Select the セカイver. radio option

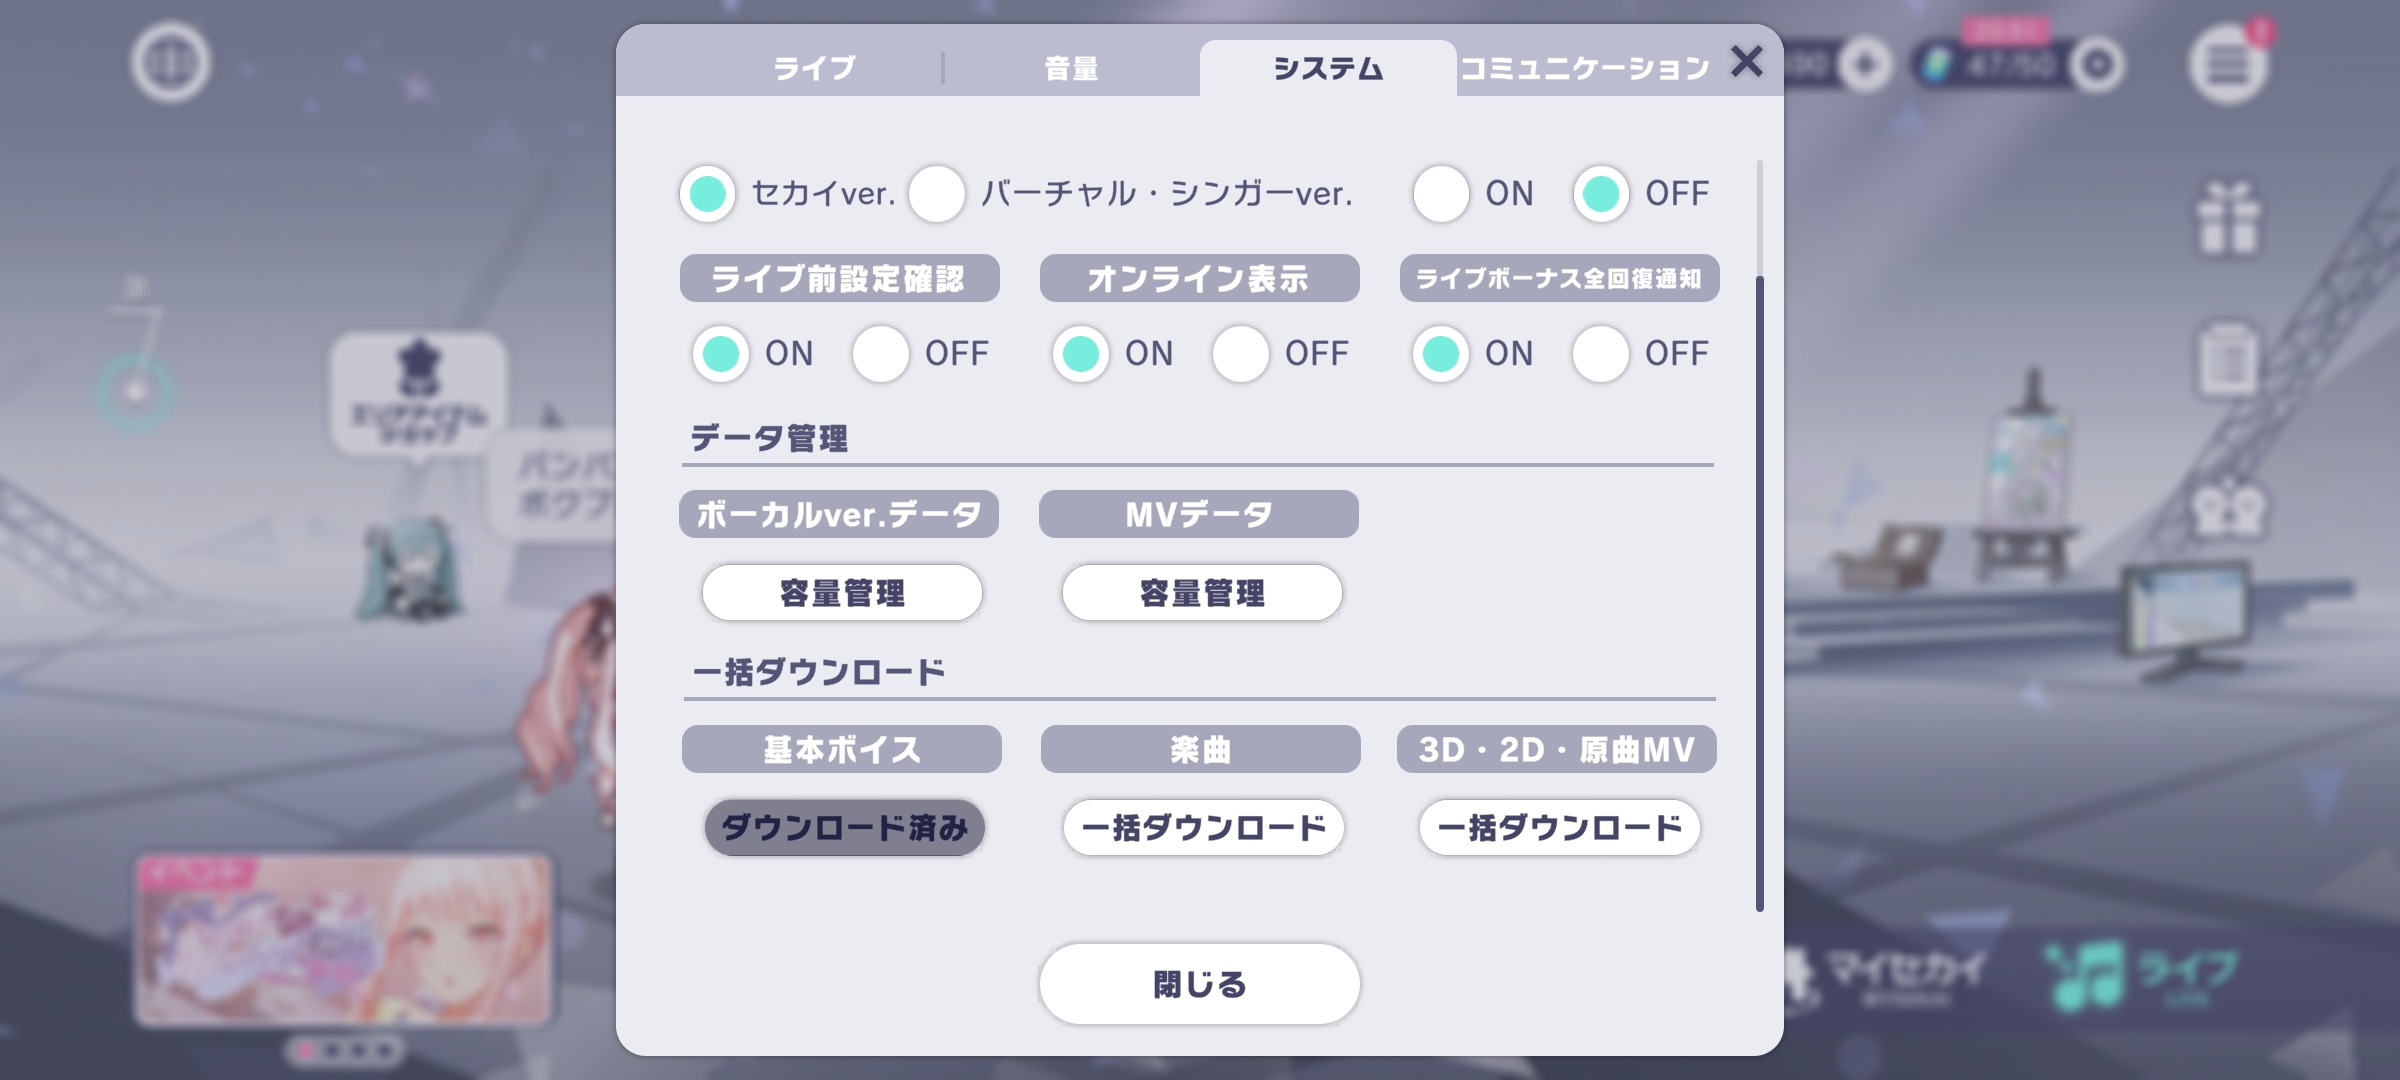point(708,193)
